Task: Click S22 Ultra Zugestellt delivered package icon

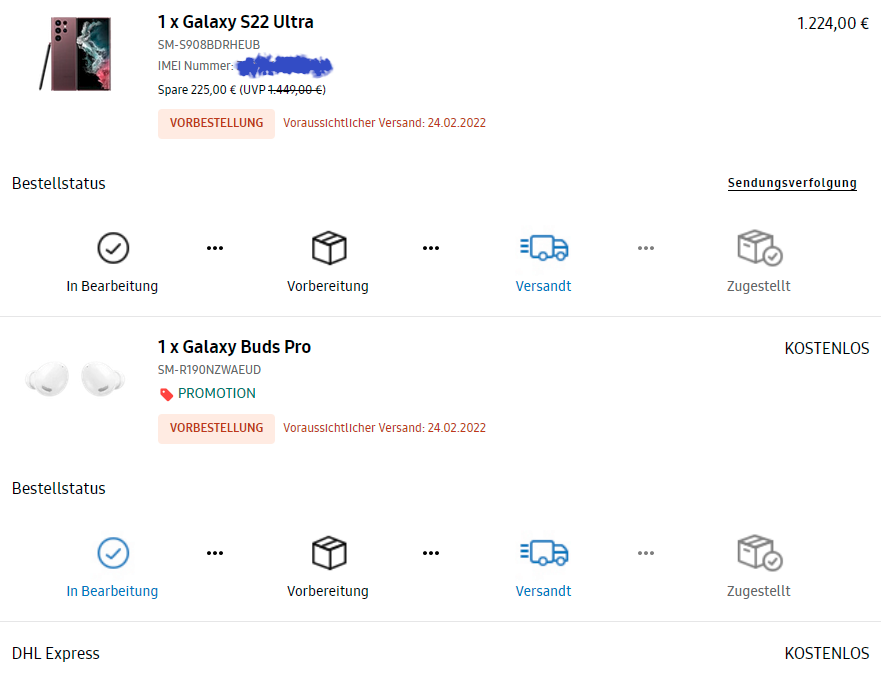Action: pos(760,247)
